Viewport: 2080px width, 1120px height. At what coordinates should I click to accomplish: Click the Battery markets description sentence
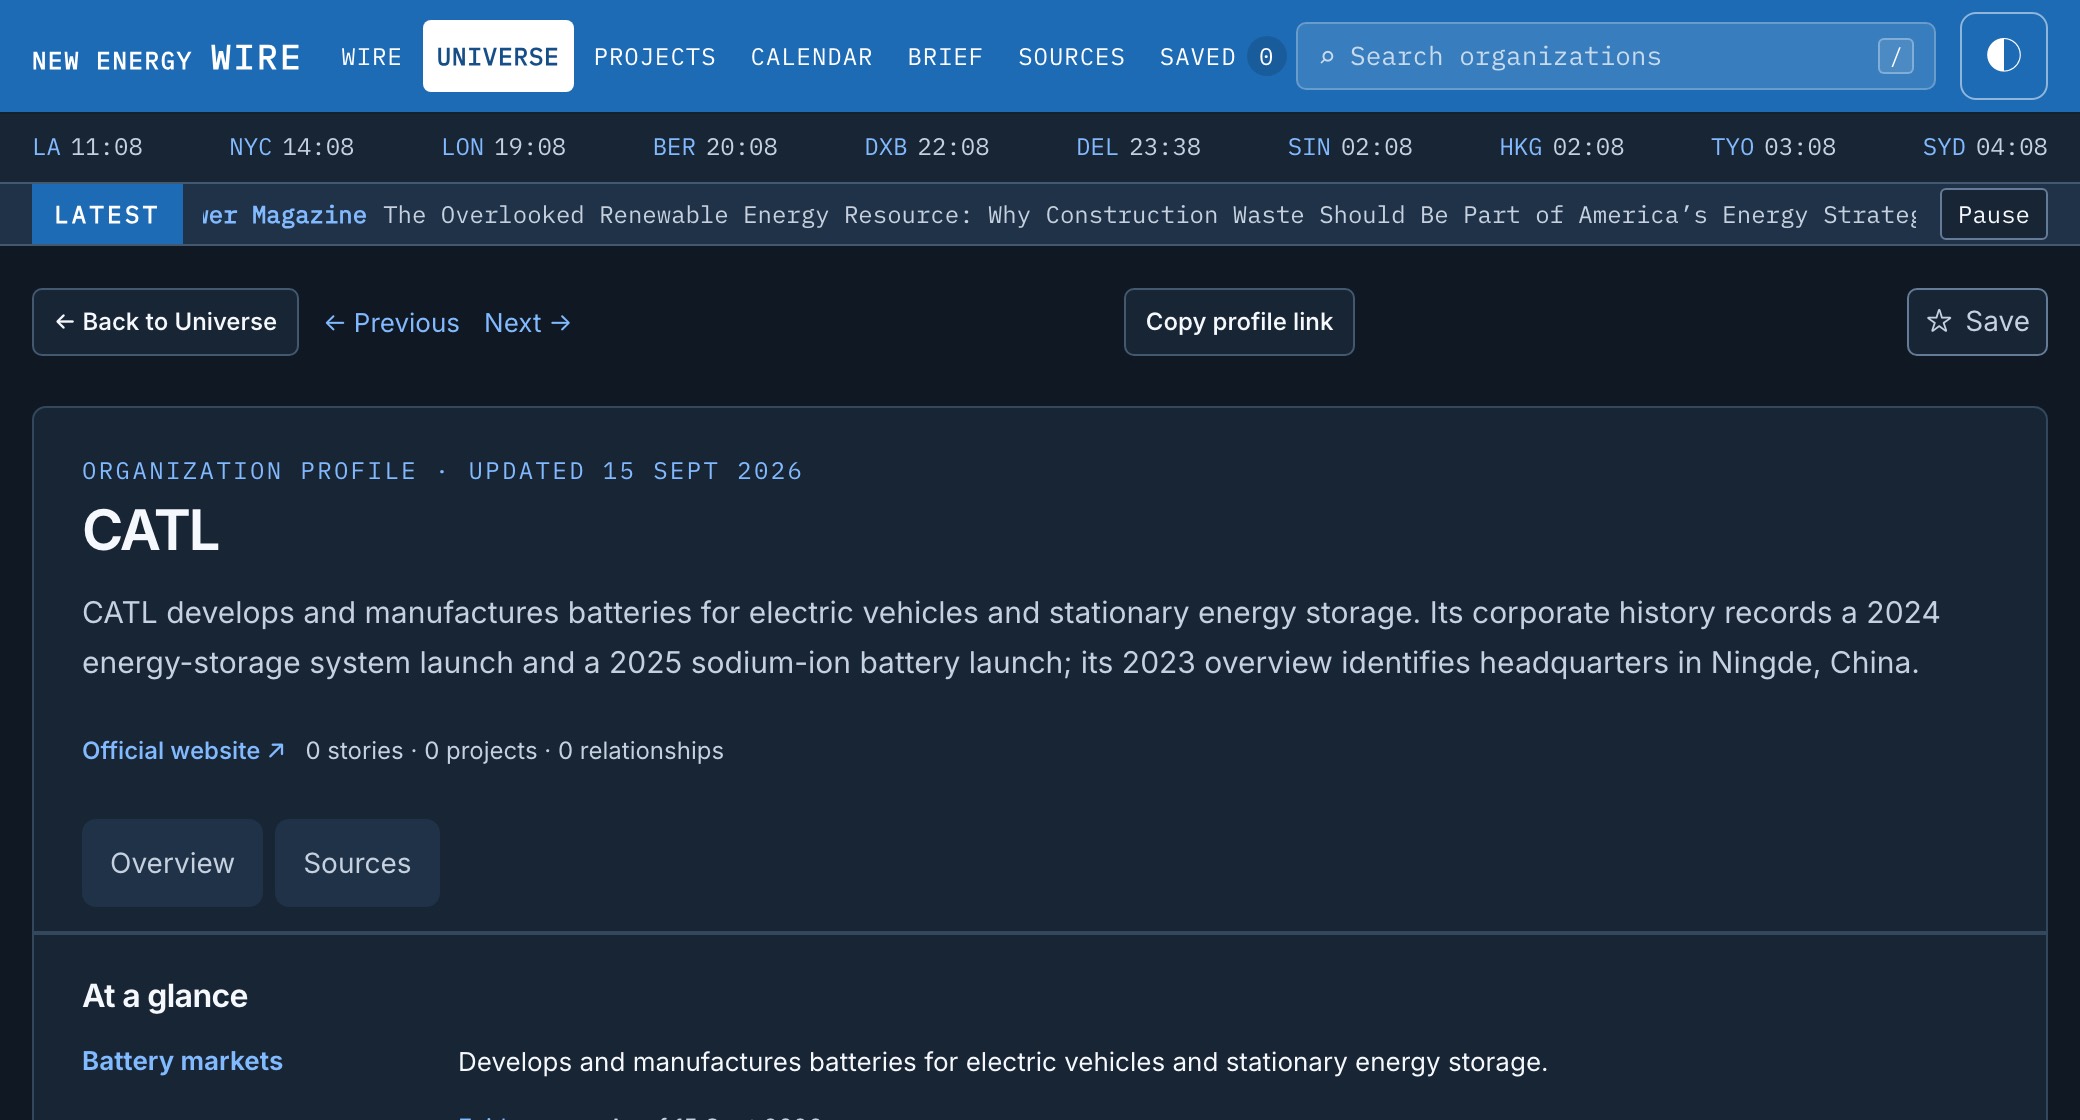(x=1003, y=1062)
